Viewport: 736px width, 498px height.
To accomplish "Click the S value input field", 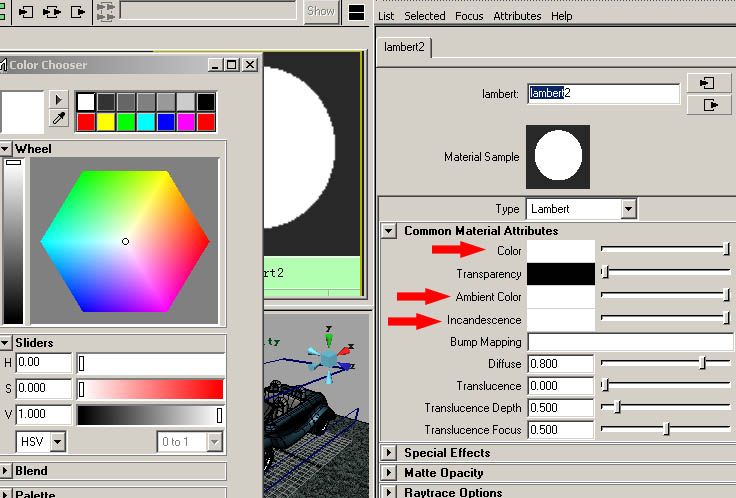I will [44, 388].
